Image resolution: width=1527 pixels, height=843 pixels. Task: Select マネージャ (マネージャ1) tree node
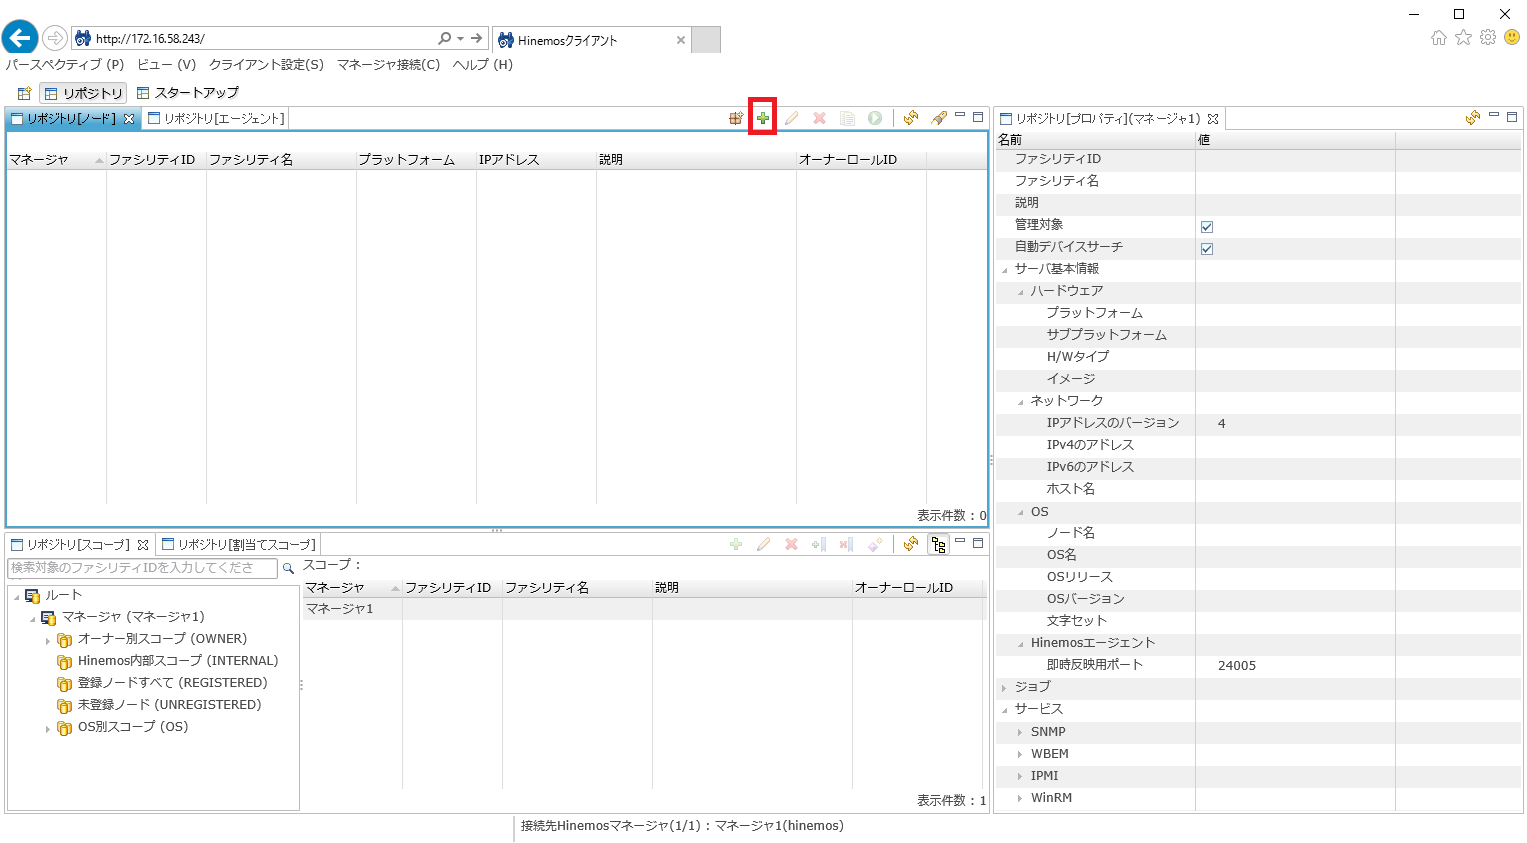click(x=133, y=617)
